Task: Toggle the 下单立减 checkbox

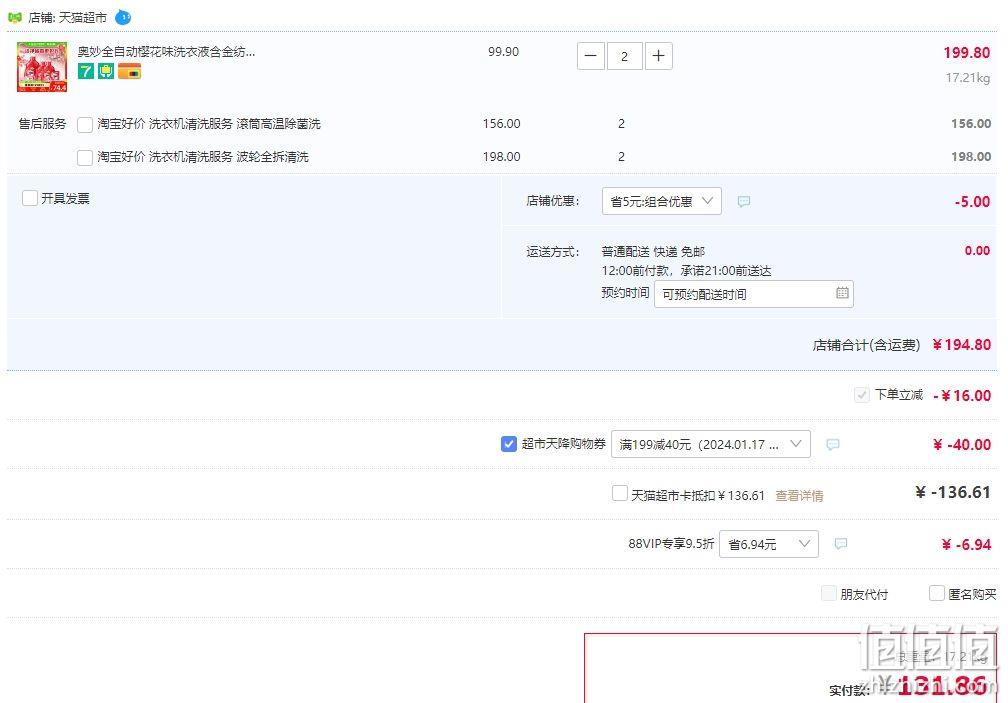Action: [861, 395]
